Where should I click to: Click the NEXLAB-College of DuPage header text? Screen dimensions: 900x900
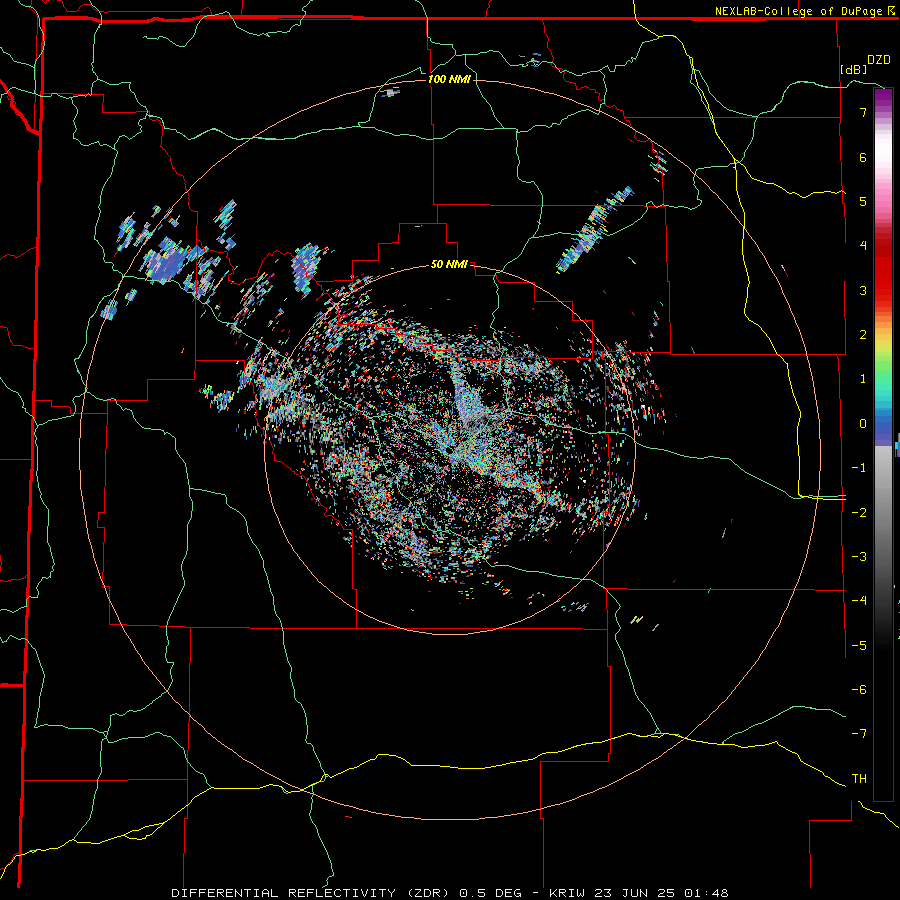click(x=799, y=11)
